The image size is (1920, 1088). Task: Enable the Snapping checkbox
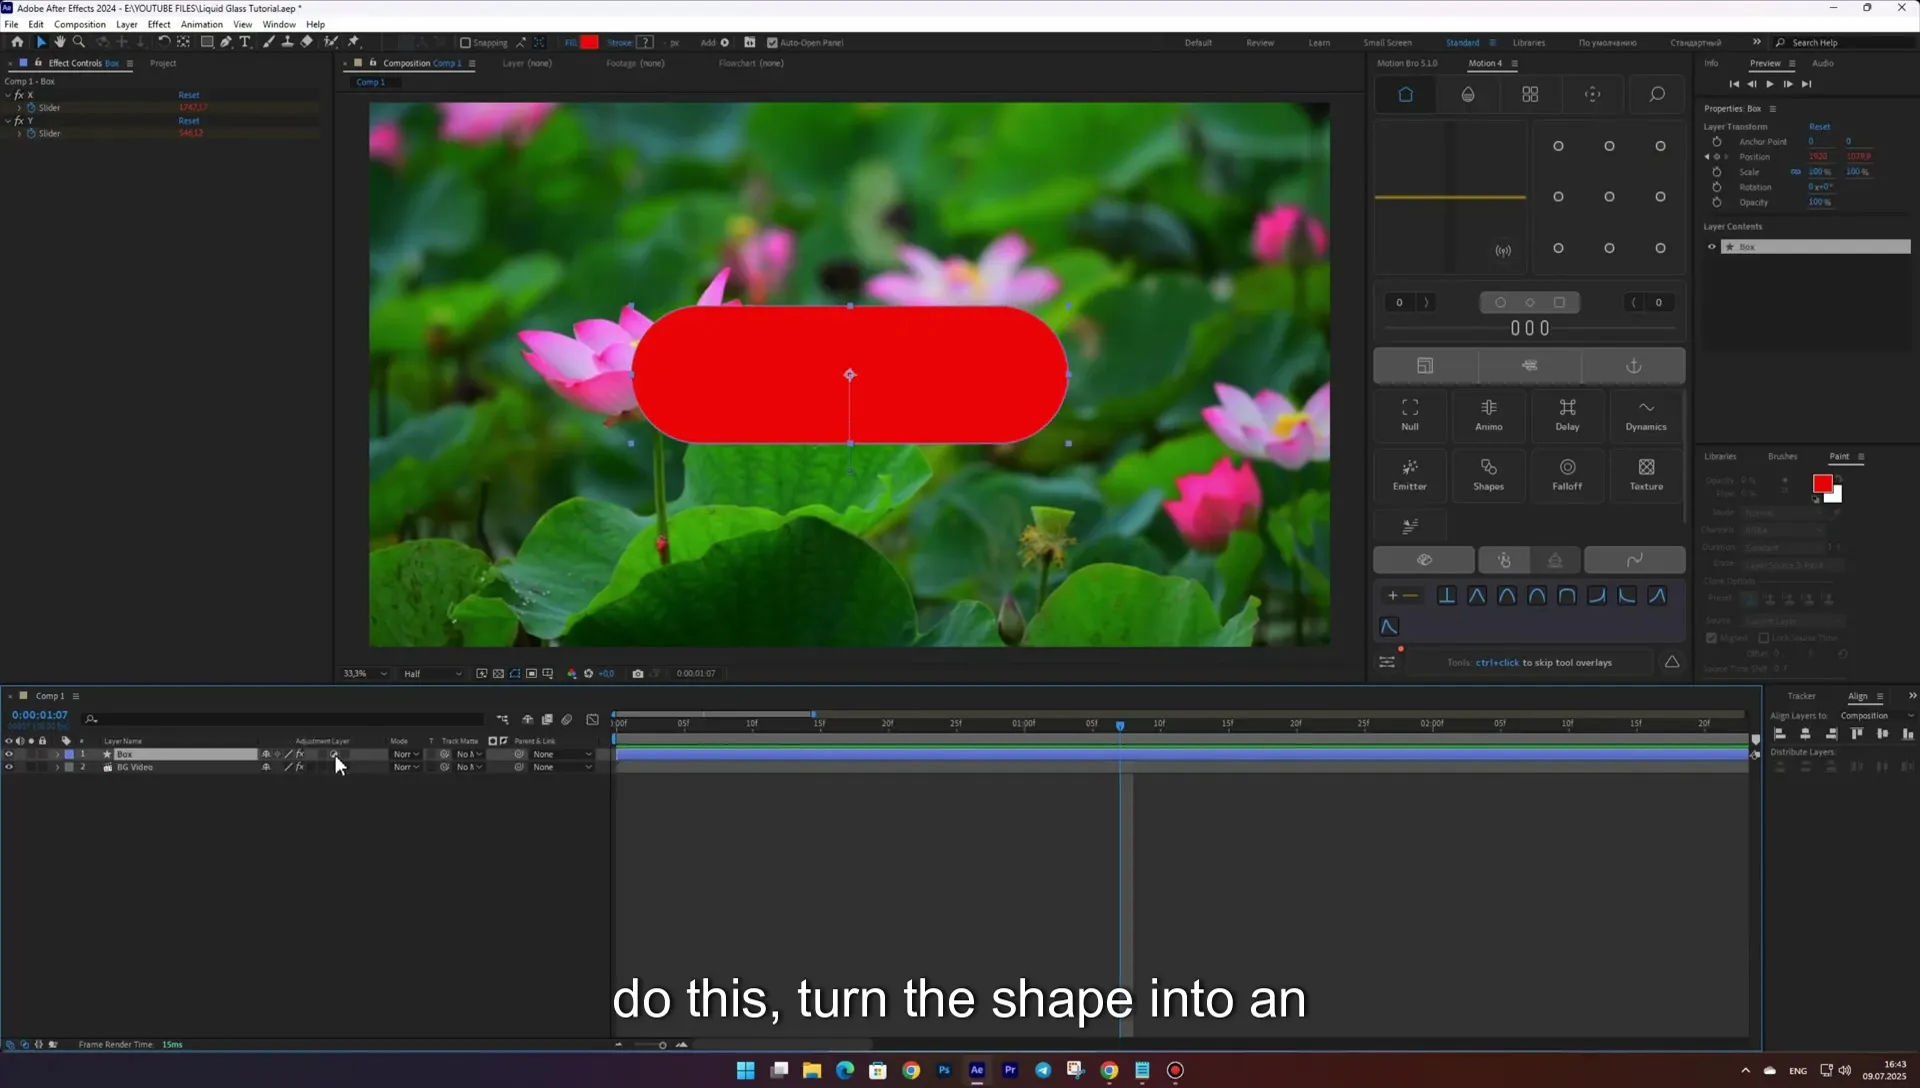click(465, 43)
